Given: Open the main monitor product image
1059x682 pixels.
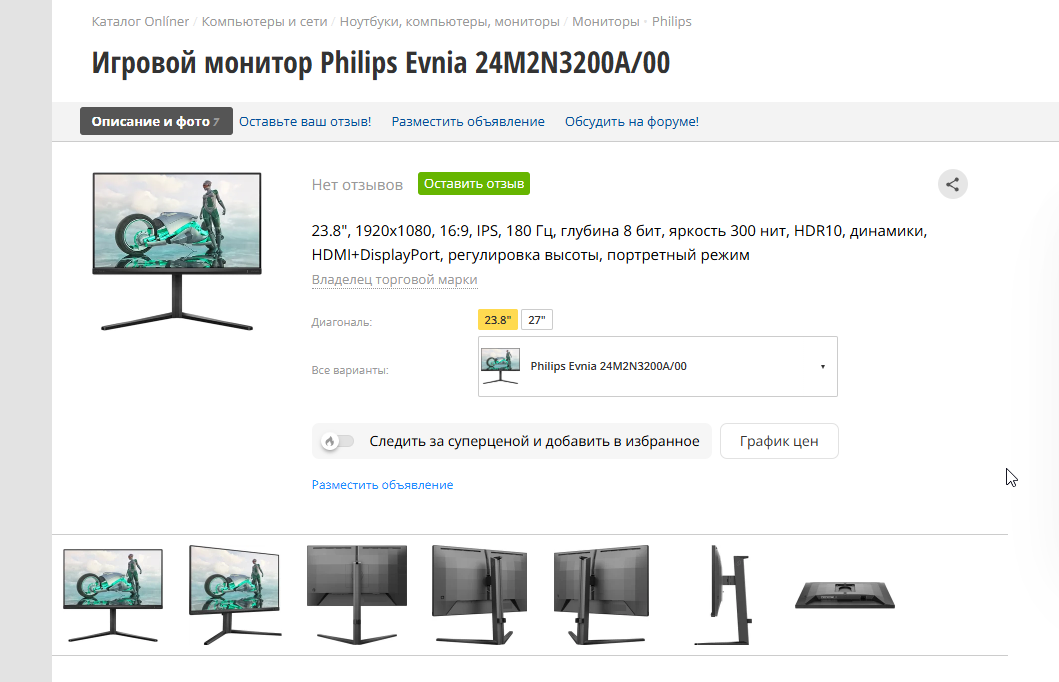Looking at the screenshot, I should [x=177, y=251].
